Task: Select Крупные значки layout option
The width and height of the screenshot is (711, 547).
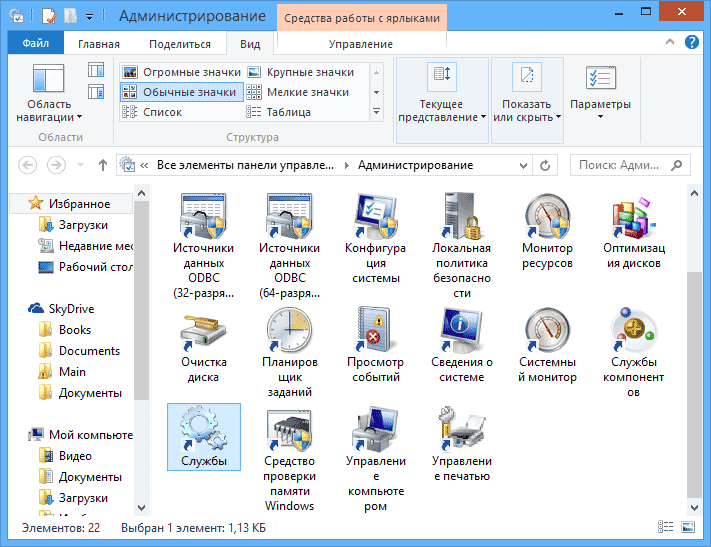Action: click(x=301, y=72)
